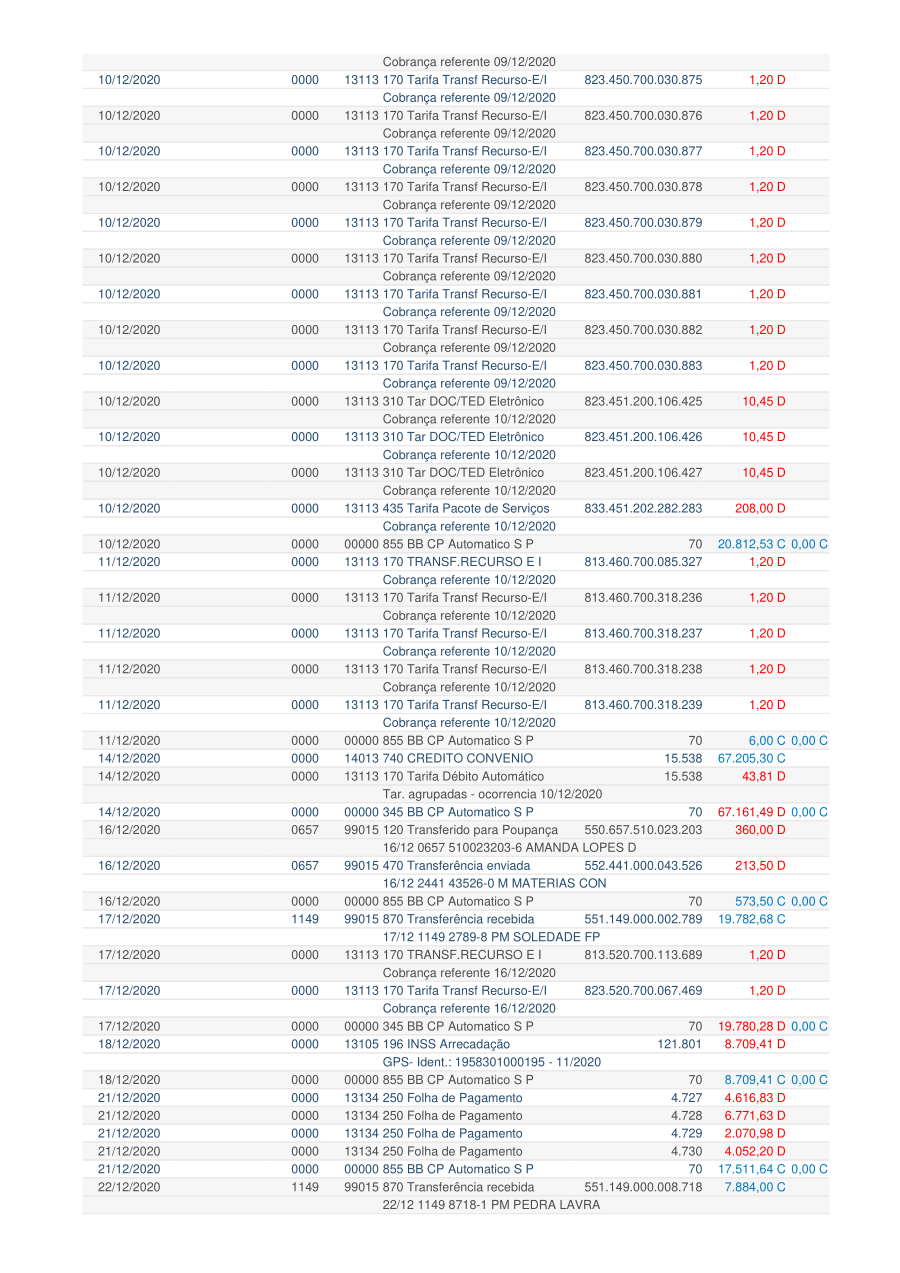Select the 22/12/2020 date cell
Image resolution: width=900 pixels, height=1273 pixels.
click(129, 1187)
